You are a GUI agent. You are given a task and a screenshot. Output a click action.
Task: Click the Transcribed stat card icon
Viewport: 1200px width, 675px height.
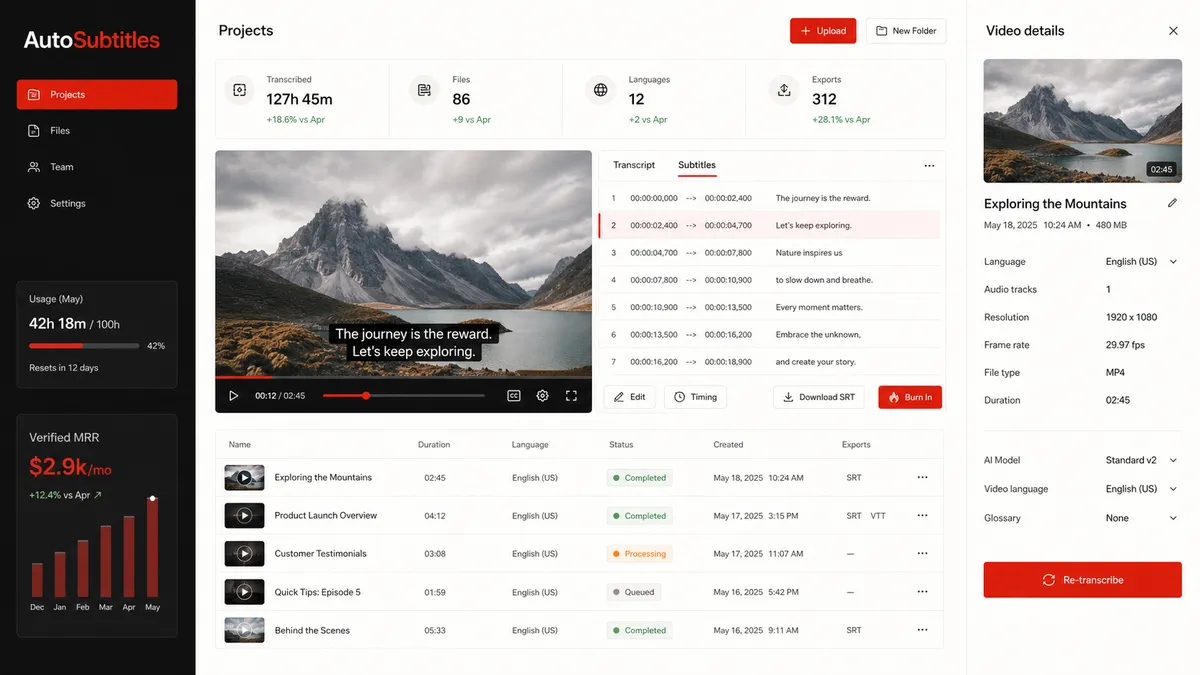tap(239, 90)
